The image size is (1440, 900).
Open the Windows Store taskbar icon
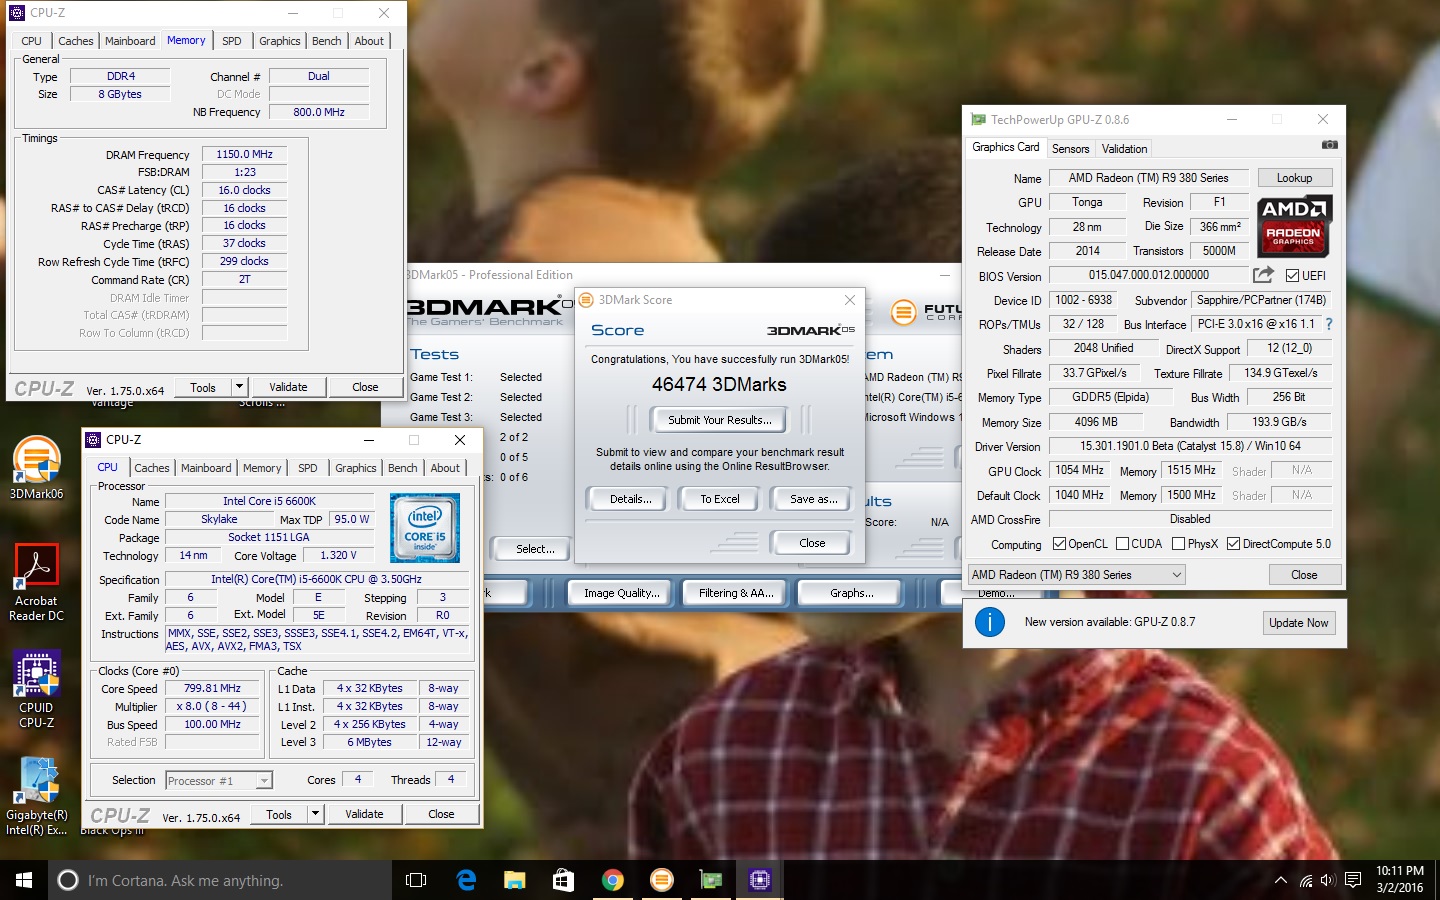click(563, 880)
